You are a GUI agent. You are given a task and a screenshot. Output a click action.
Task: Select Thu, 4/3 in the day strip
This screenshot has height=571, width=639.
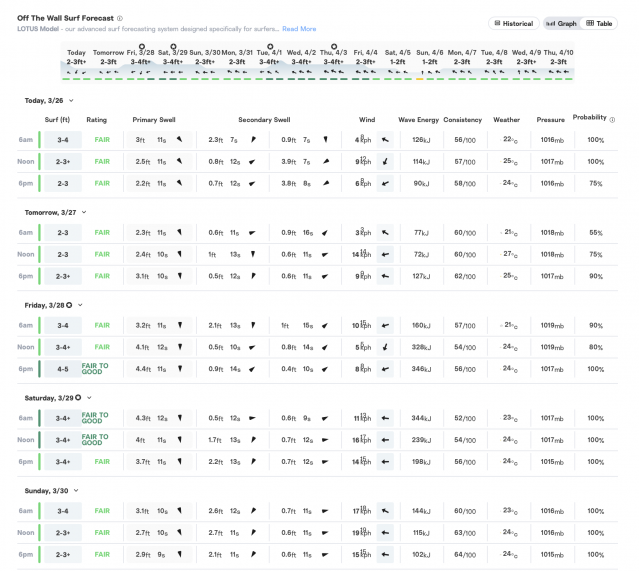click(333, 63)
